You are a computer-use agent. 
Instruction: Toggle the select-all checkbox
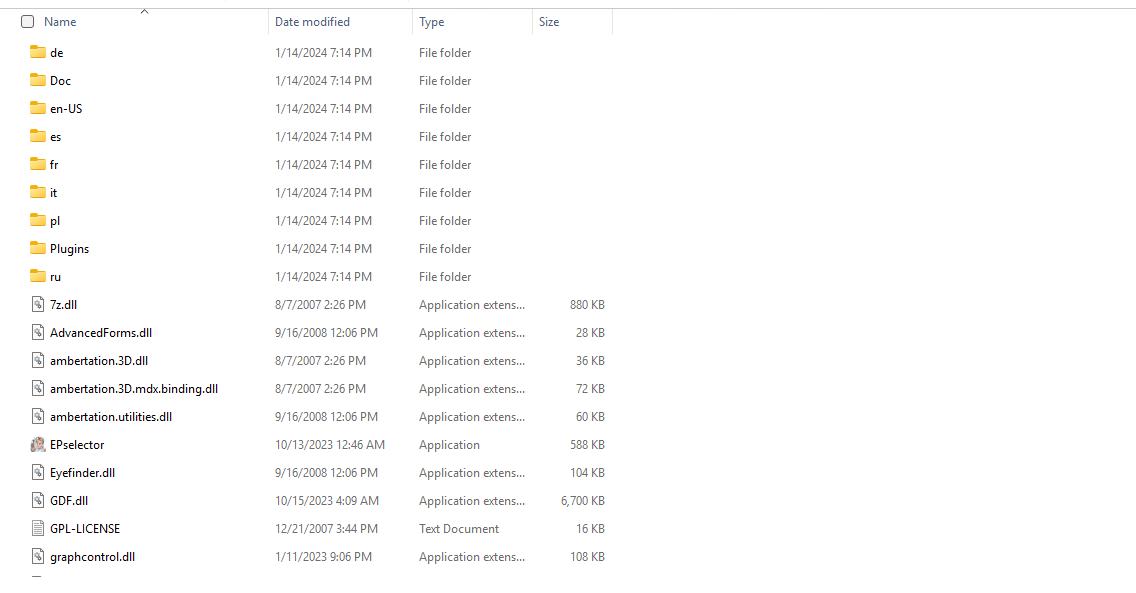tap(27, 20)
